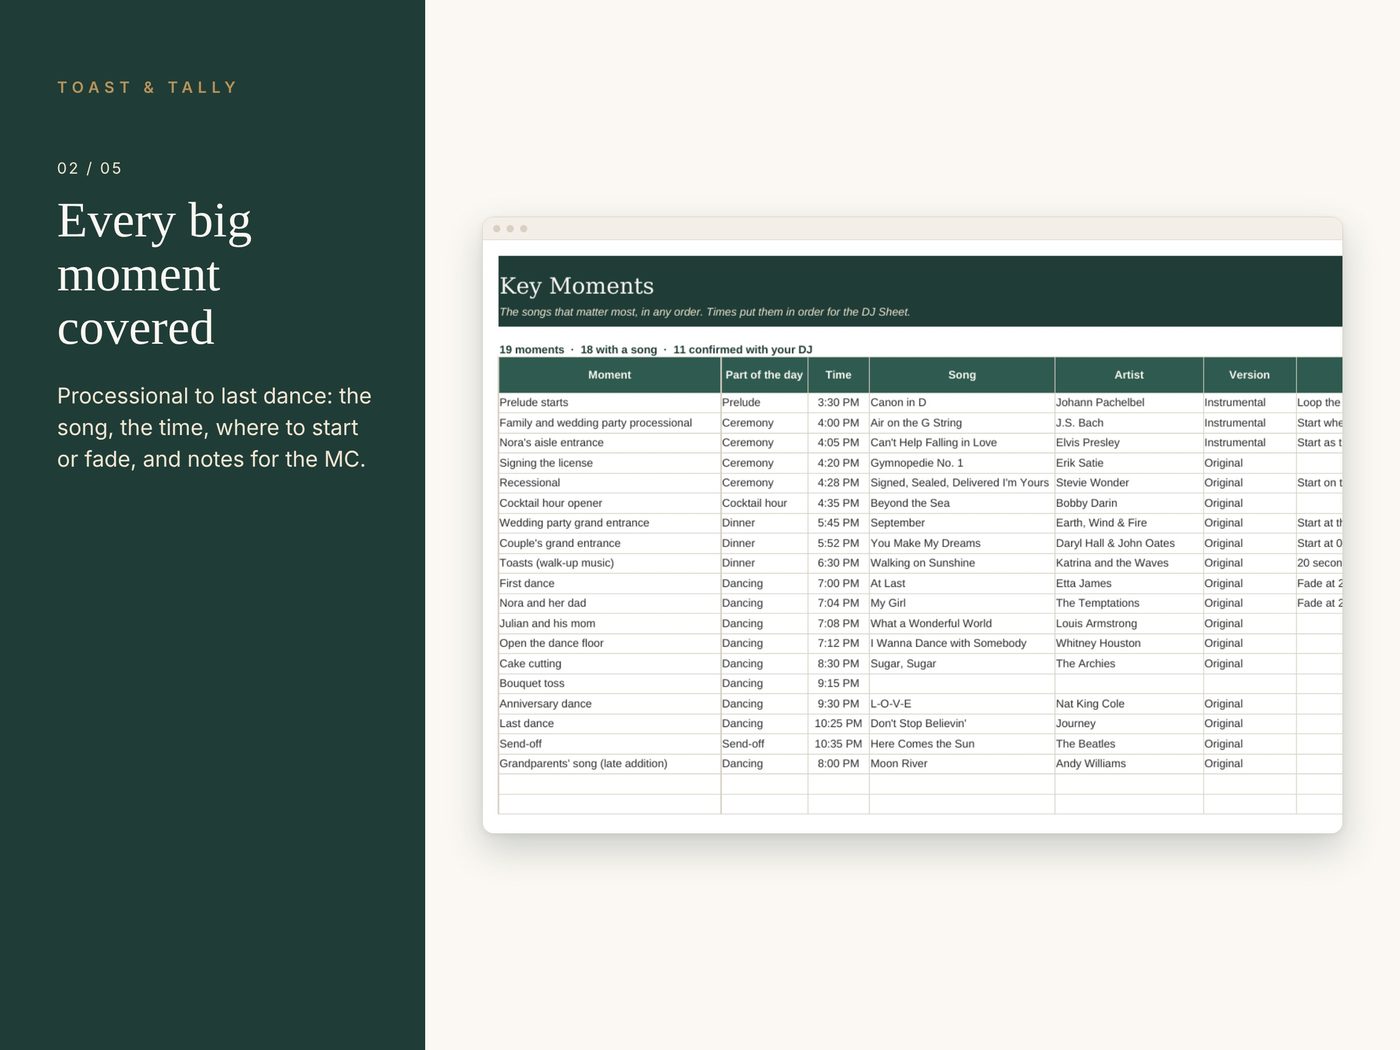Select the Whitney Houston artist cell

[1129, 643]
